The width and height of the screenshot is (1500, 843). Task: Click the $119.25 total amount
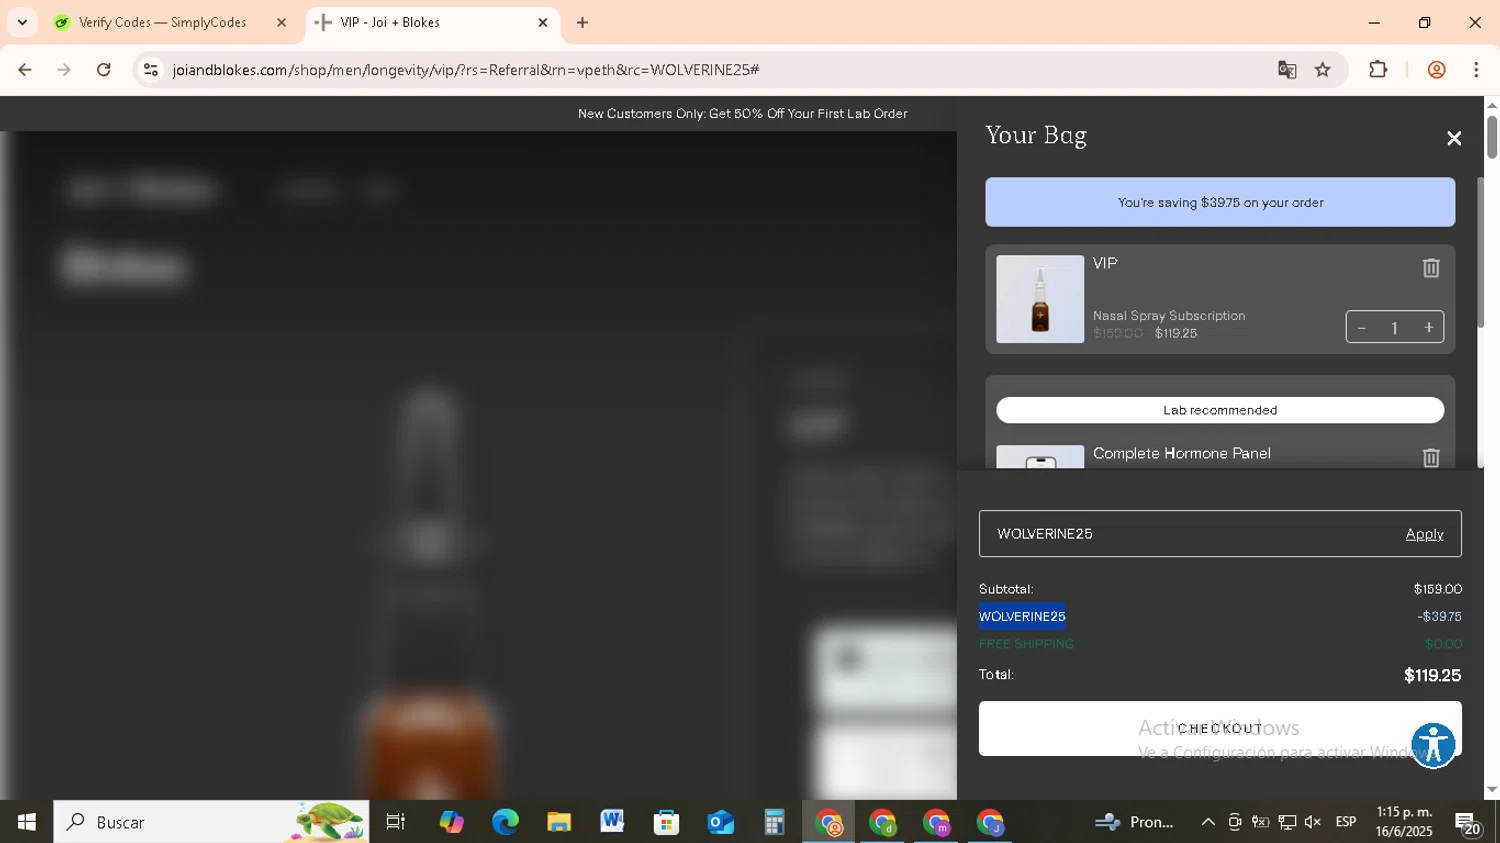click(x=1432, y=675)
